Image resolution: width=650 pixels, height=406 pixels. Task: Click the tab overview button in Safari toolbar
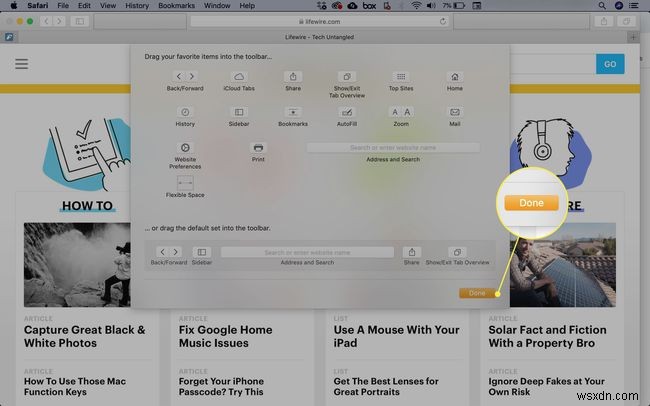pos(626,21)
